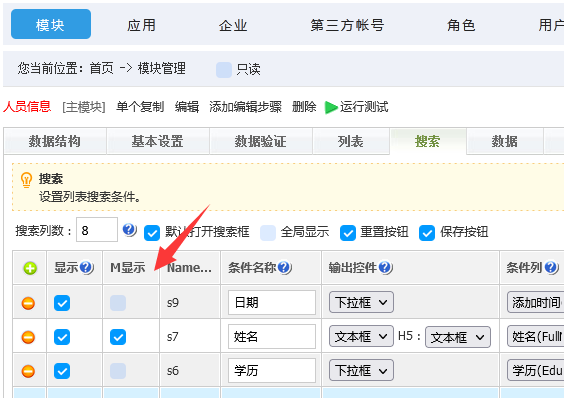Viewport: 564px width, 398px height.
Task: Enable M显示 checkbox for row s6
Action: [118, 371]
